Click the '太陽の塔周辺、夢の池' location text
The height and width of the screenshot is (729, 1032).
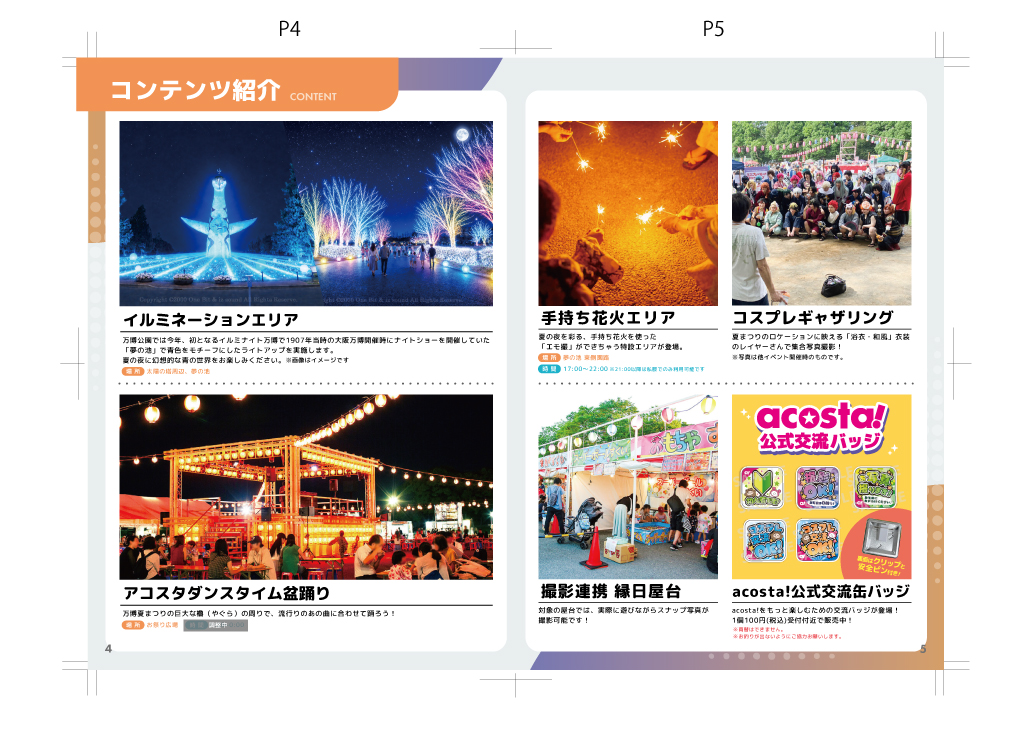click(x=178, y=372)
